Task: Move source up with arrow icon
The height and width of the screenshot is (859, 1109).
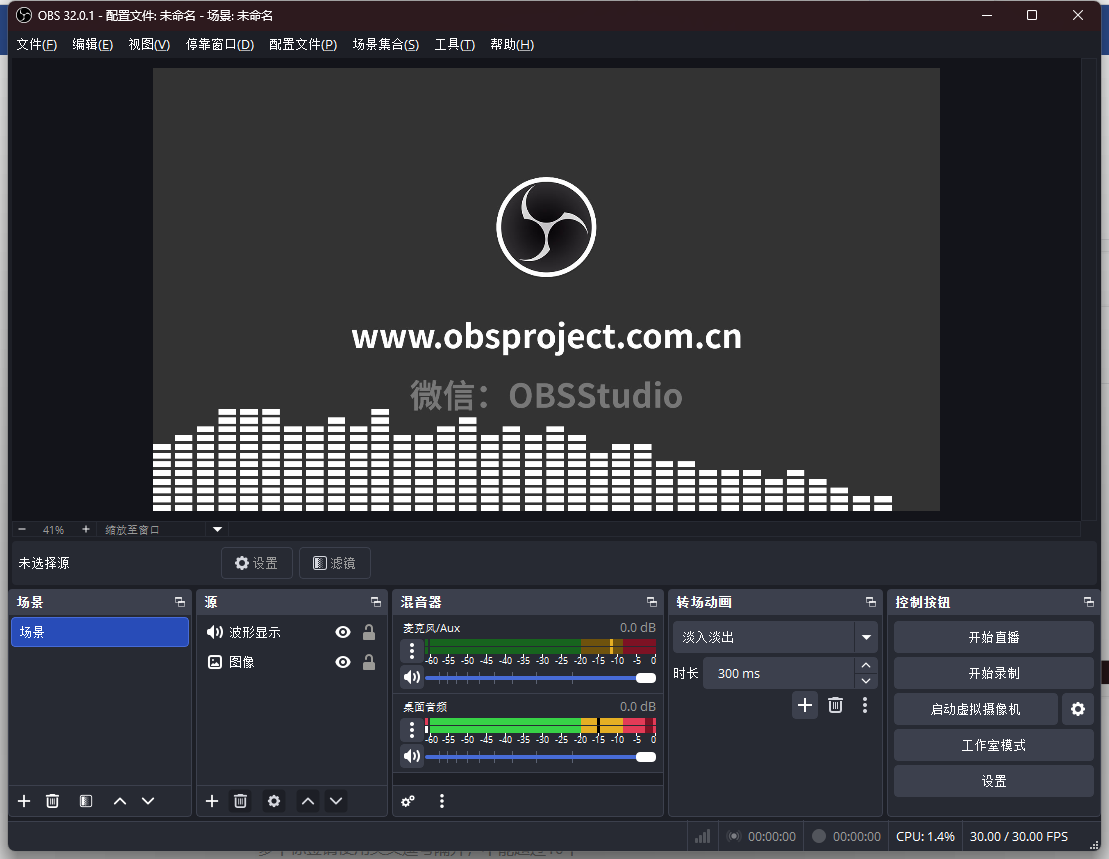Action: click(x=308, y=801)
